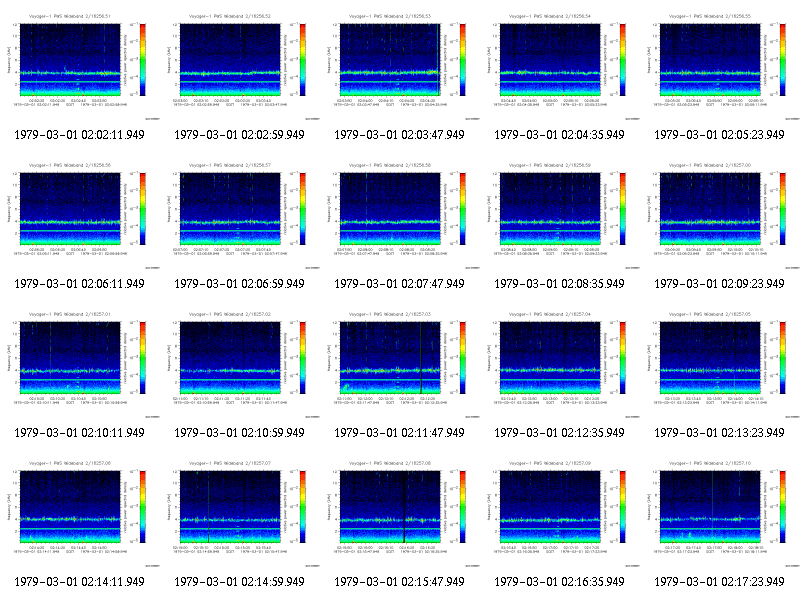Open spectrogram thumbnail for 02:14:59.949
This screenshot has width=800, height=596.
pyautogui.click(x=240, y=513)
